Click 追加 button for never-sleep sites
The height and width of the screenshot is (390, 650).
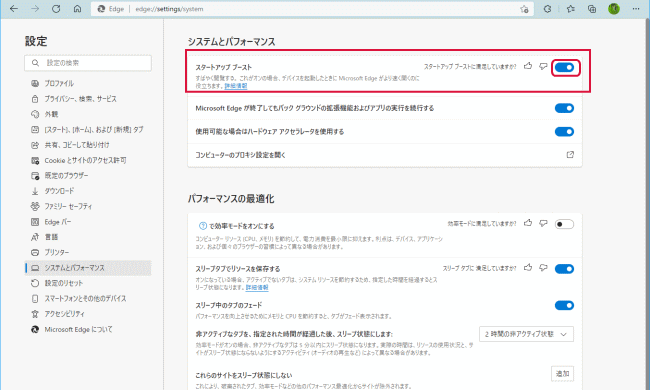(562, 373)
